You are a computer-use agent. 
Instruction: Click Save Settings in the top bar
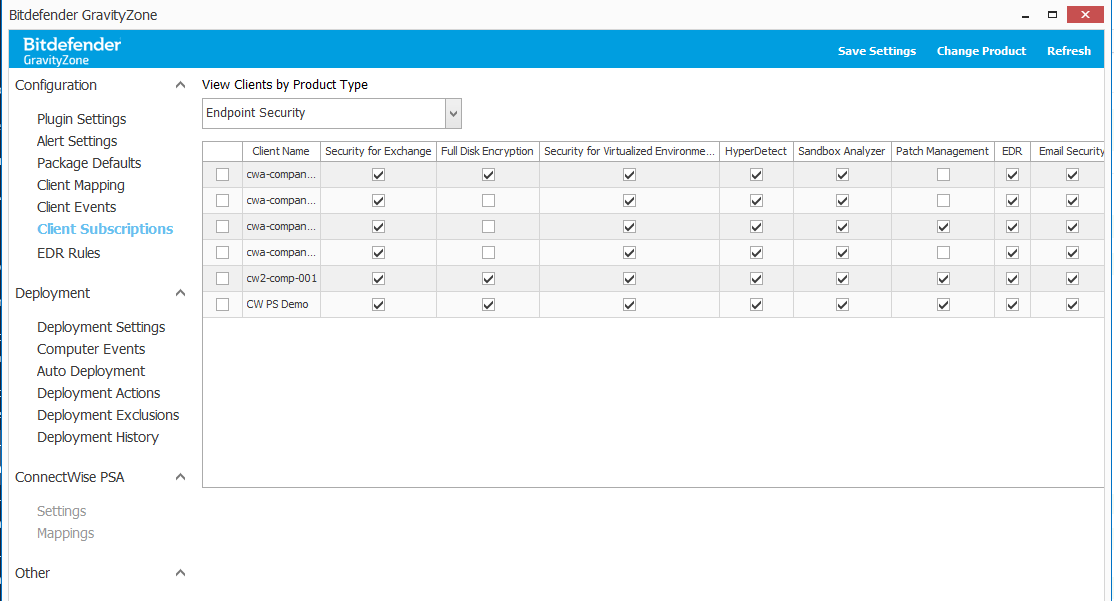tap(877, 50)
